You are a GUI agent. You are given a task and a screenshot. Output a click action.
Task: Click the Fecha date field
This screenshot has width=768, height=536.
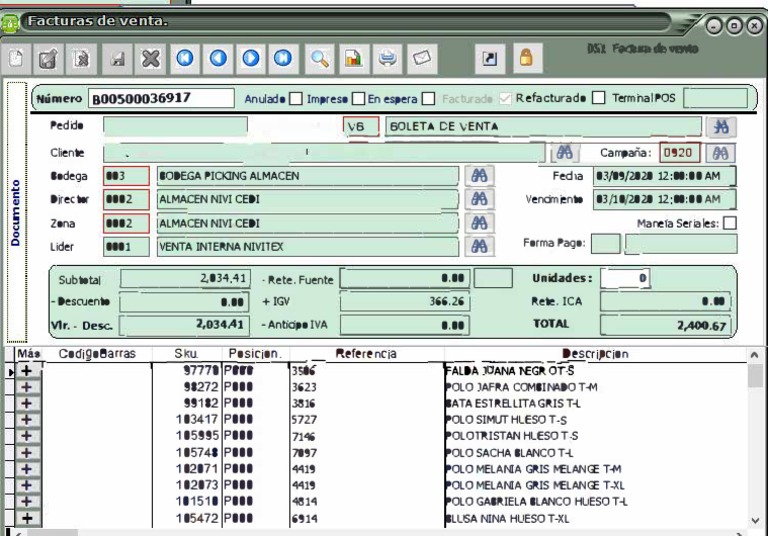point(664,176)
